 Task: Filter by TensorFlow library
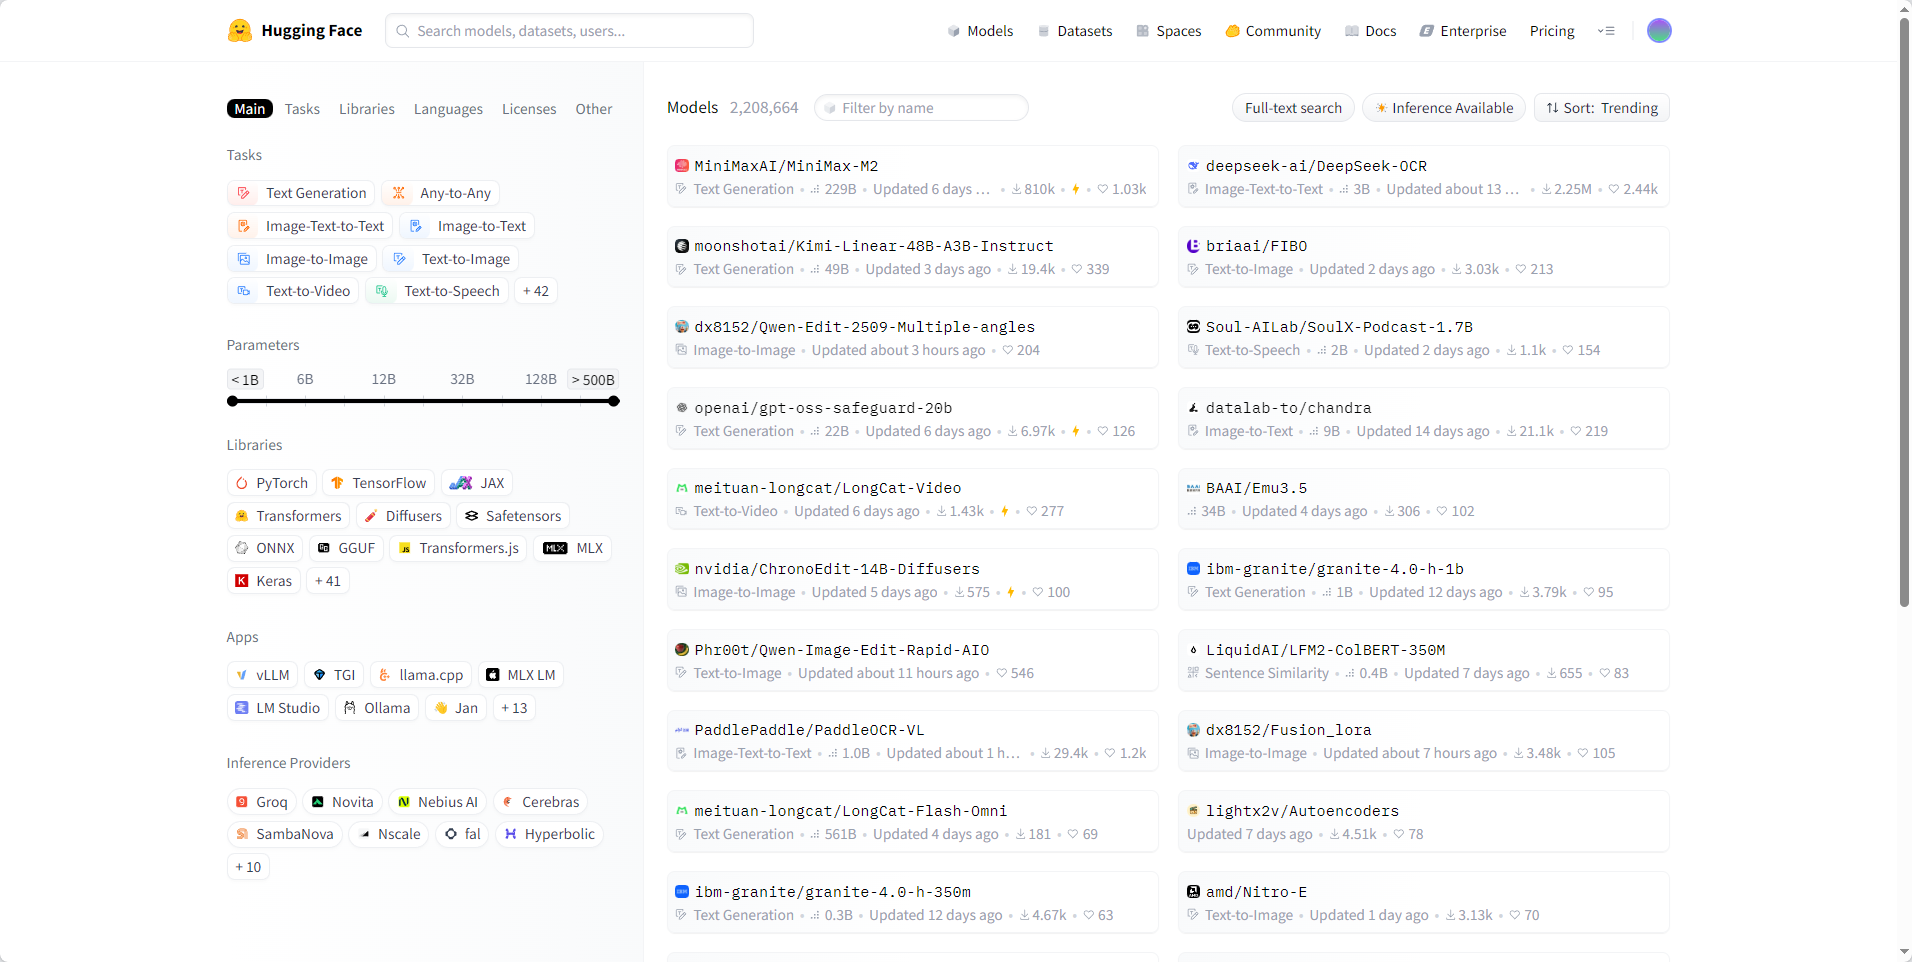click(379, 483)
